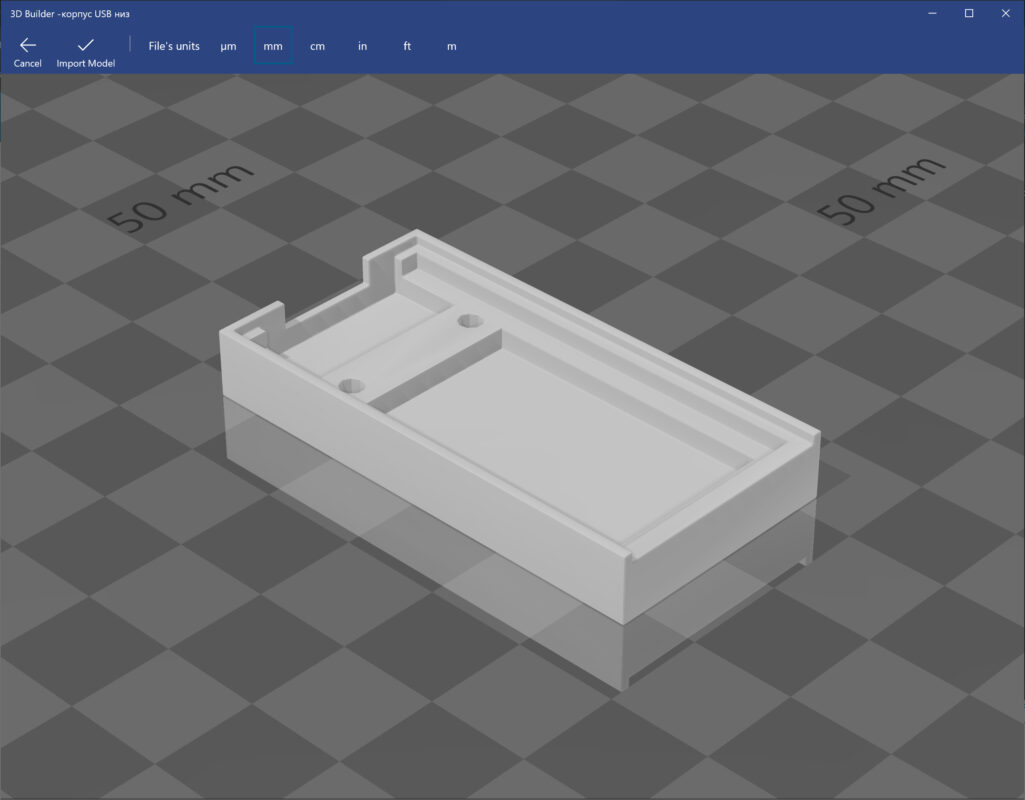Select mm as the file's units
The image size is (1025, 800).
[273, 46]
